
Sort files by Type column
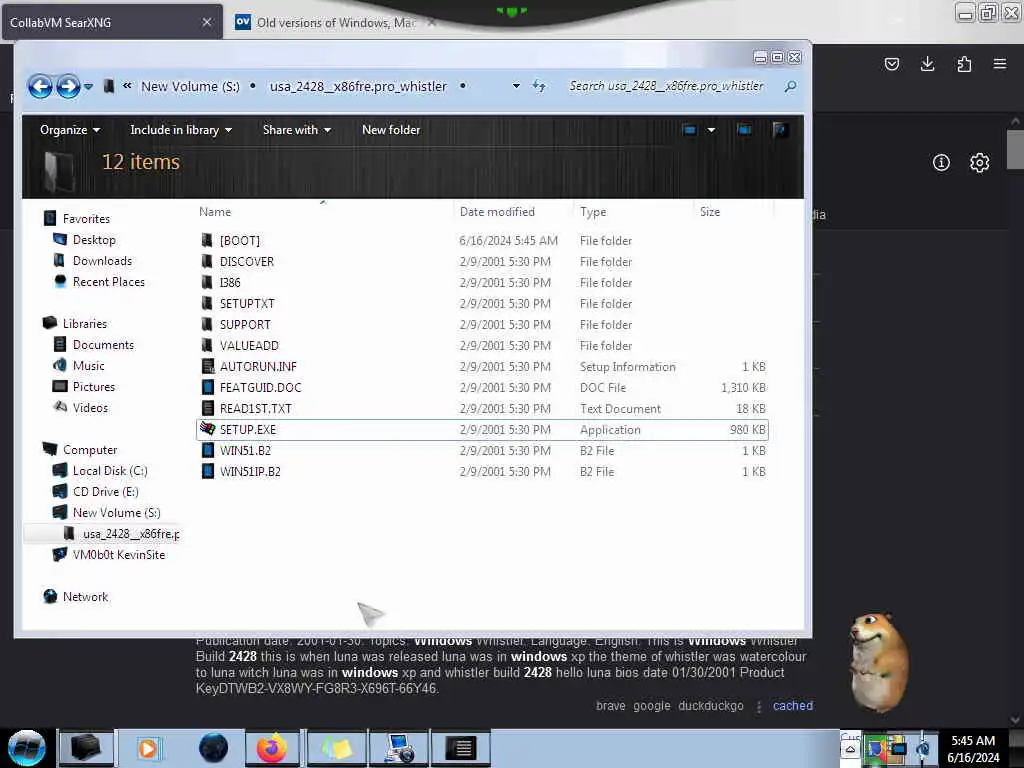pyautogui.click(x=593, y=212)
